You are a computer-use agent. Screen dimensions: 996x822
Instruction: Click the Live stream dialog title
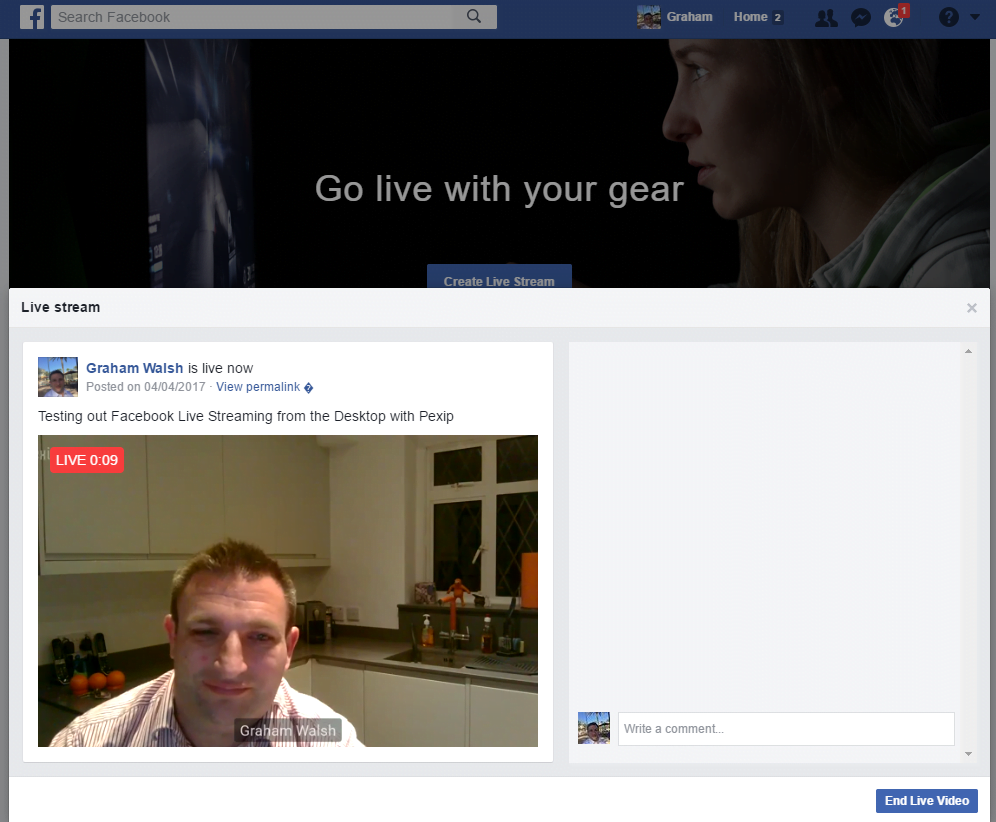[x=60, y=307]
